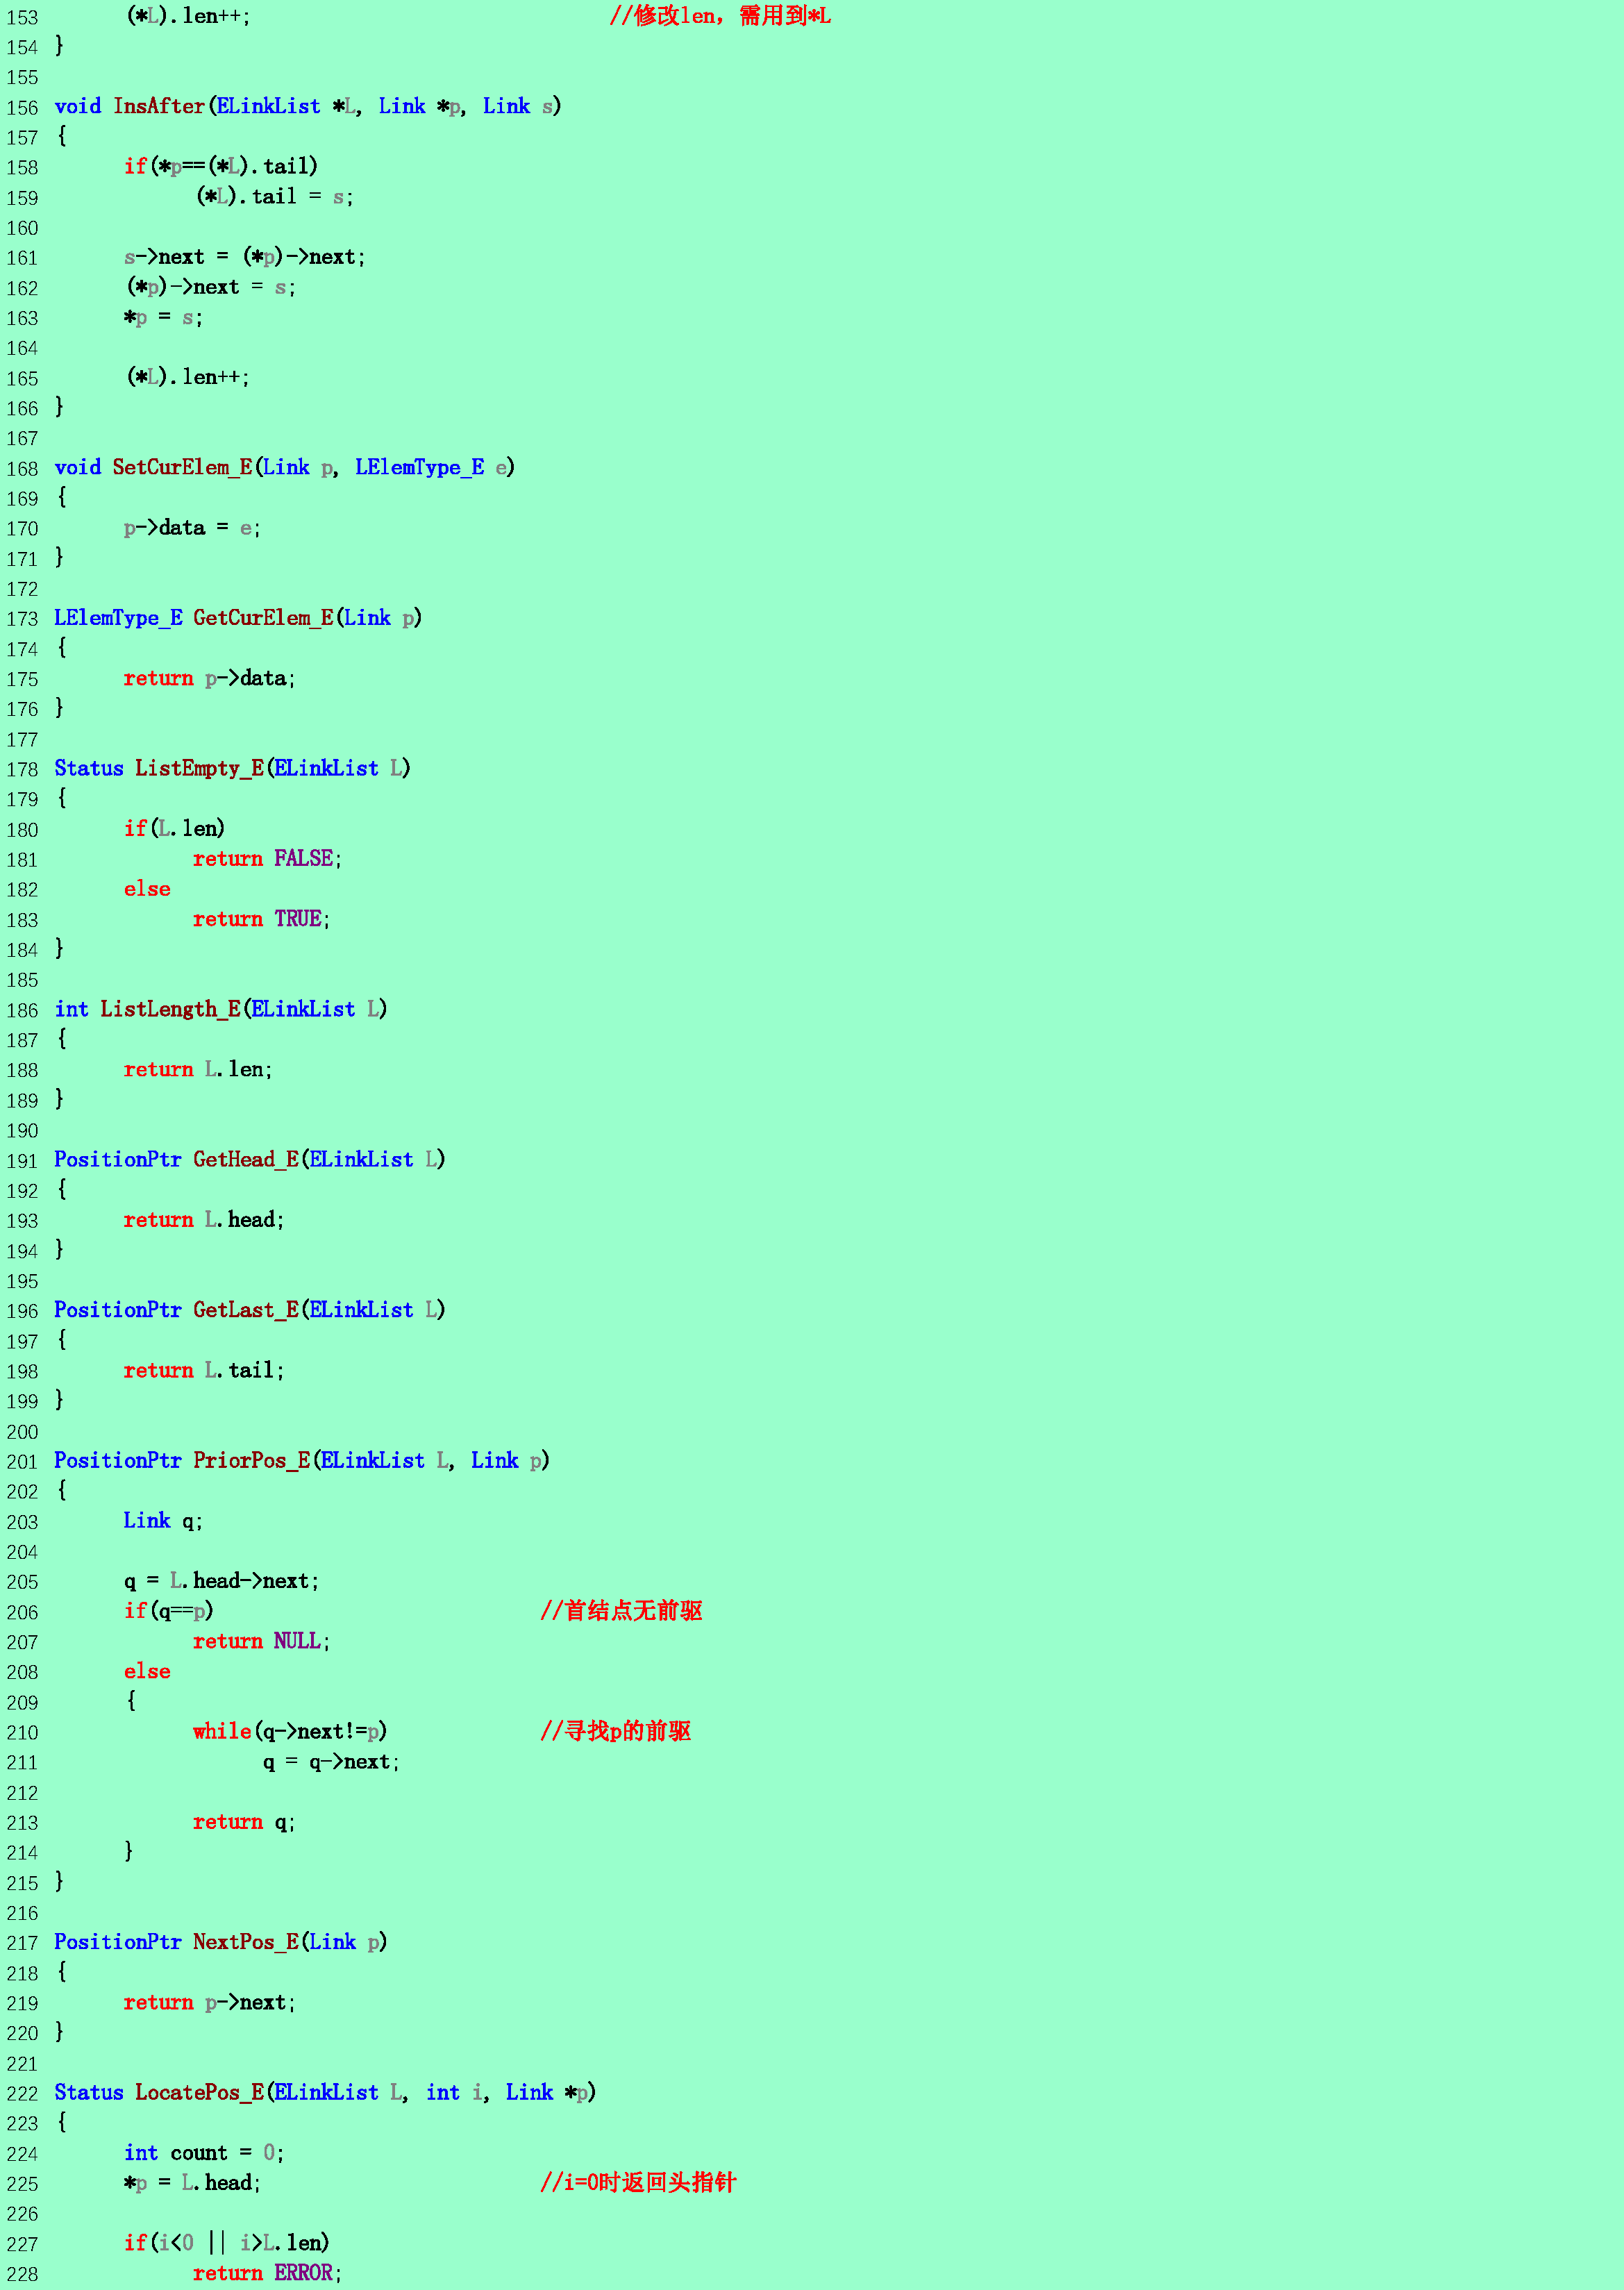Click 'return TRUE;' on line 183
Viewport: 1624px width, 2290px height.
(262, 919)
